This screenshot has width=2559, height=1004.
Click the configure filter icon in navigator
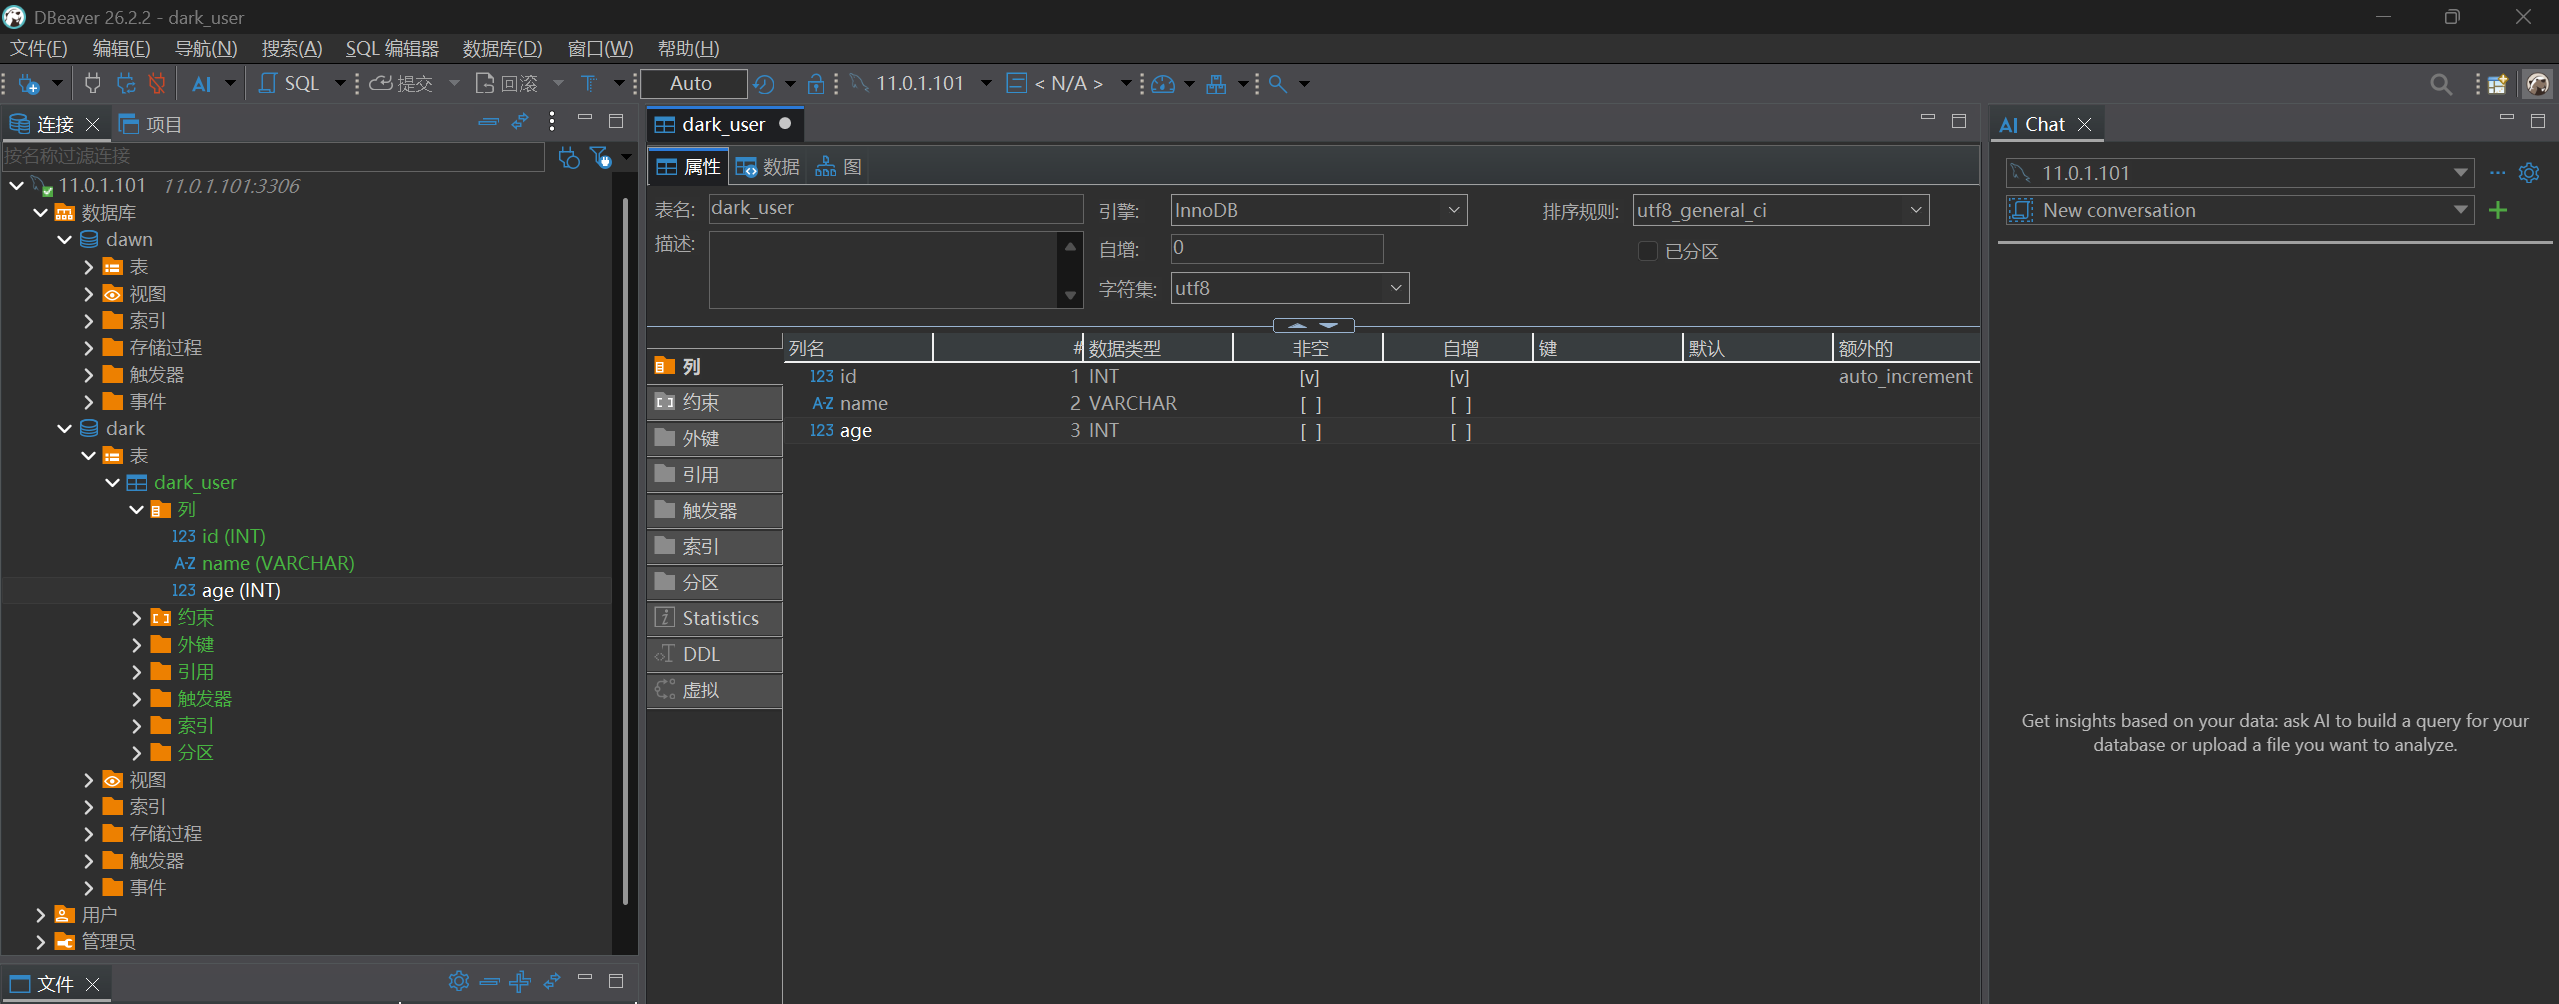tap(600, 157)
